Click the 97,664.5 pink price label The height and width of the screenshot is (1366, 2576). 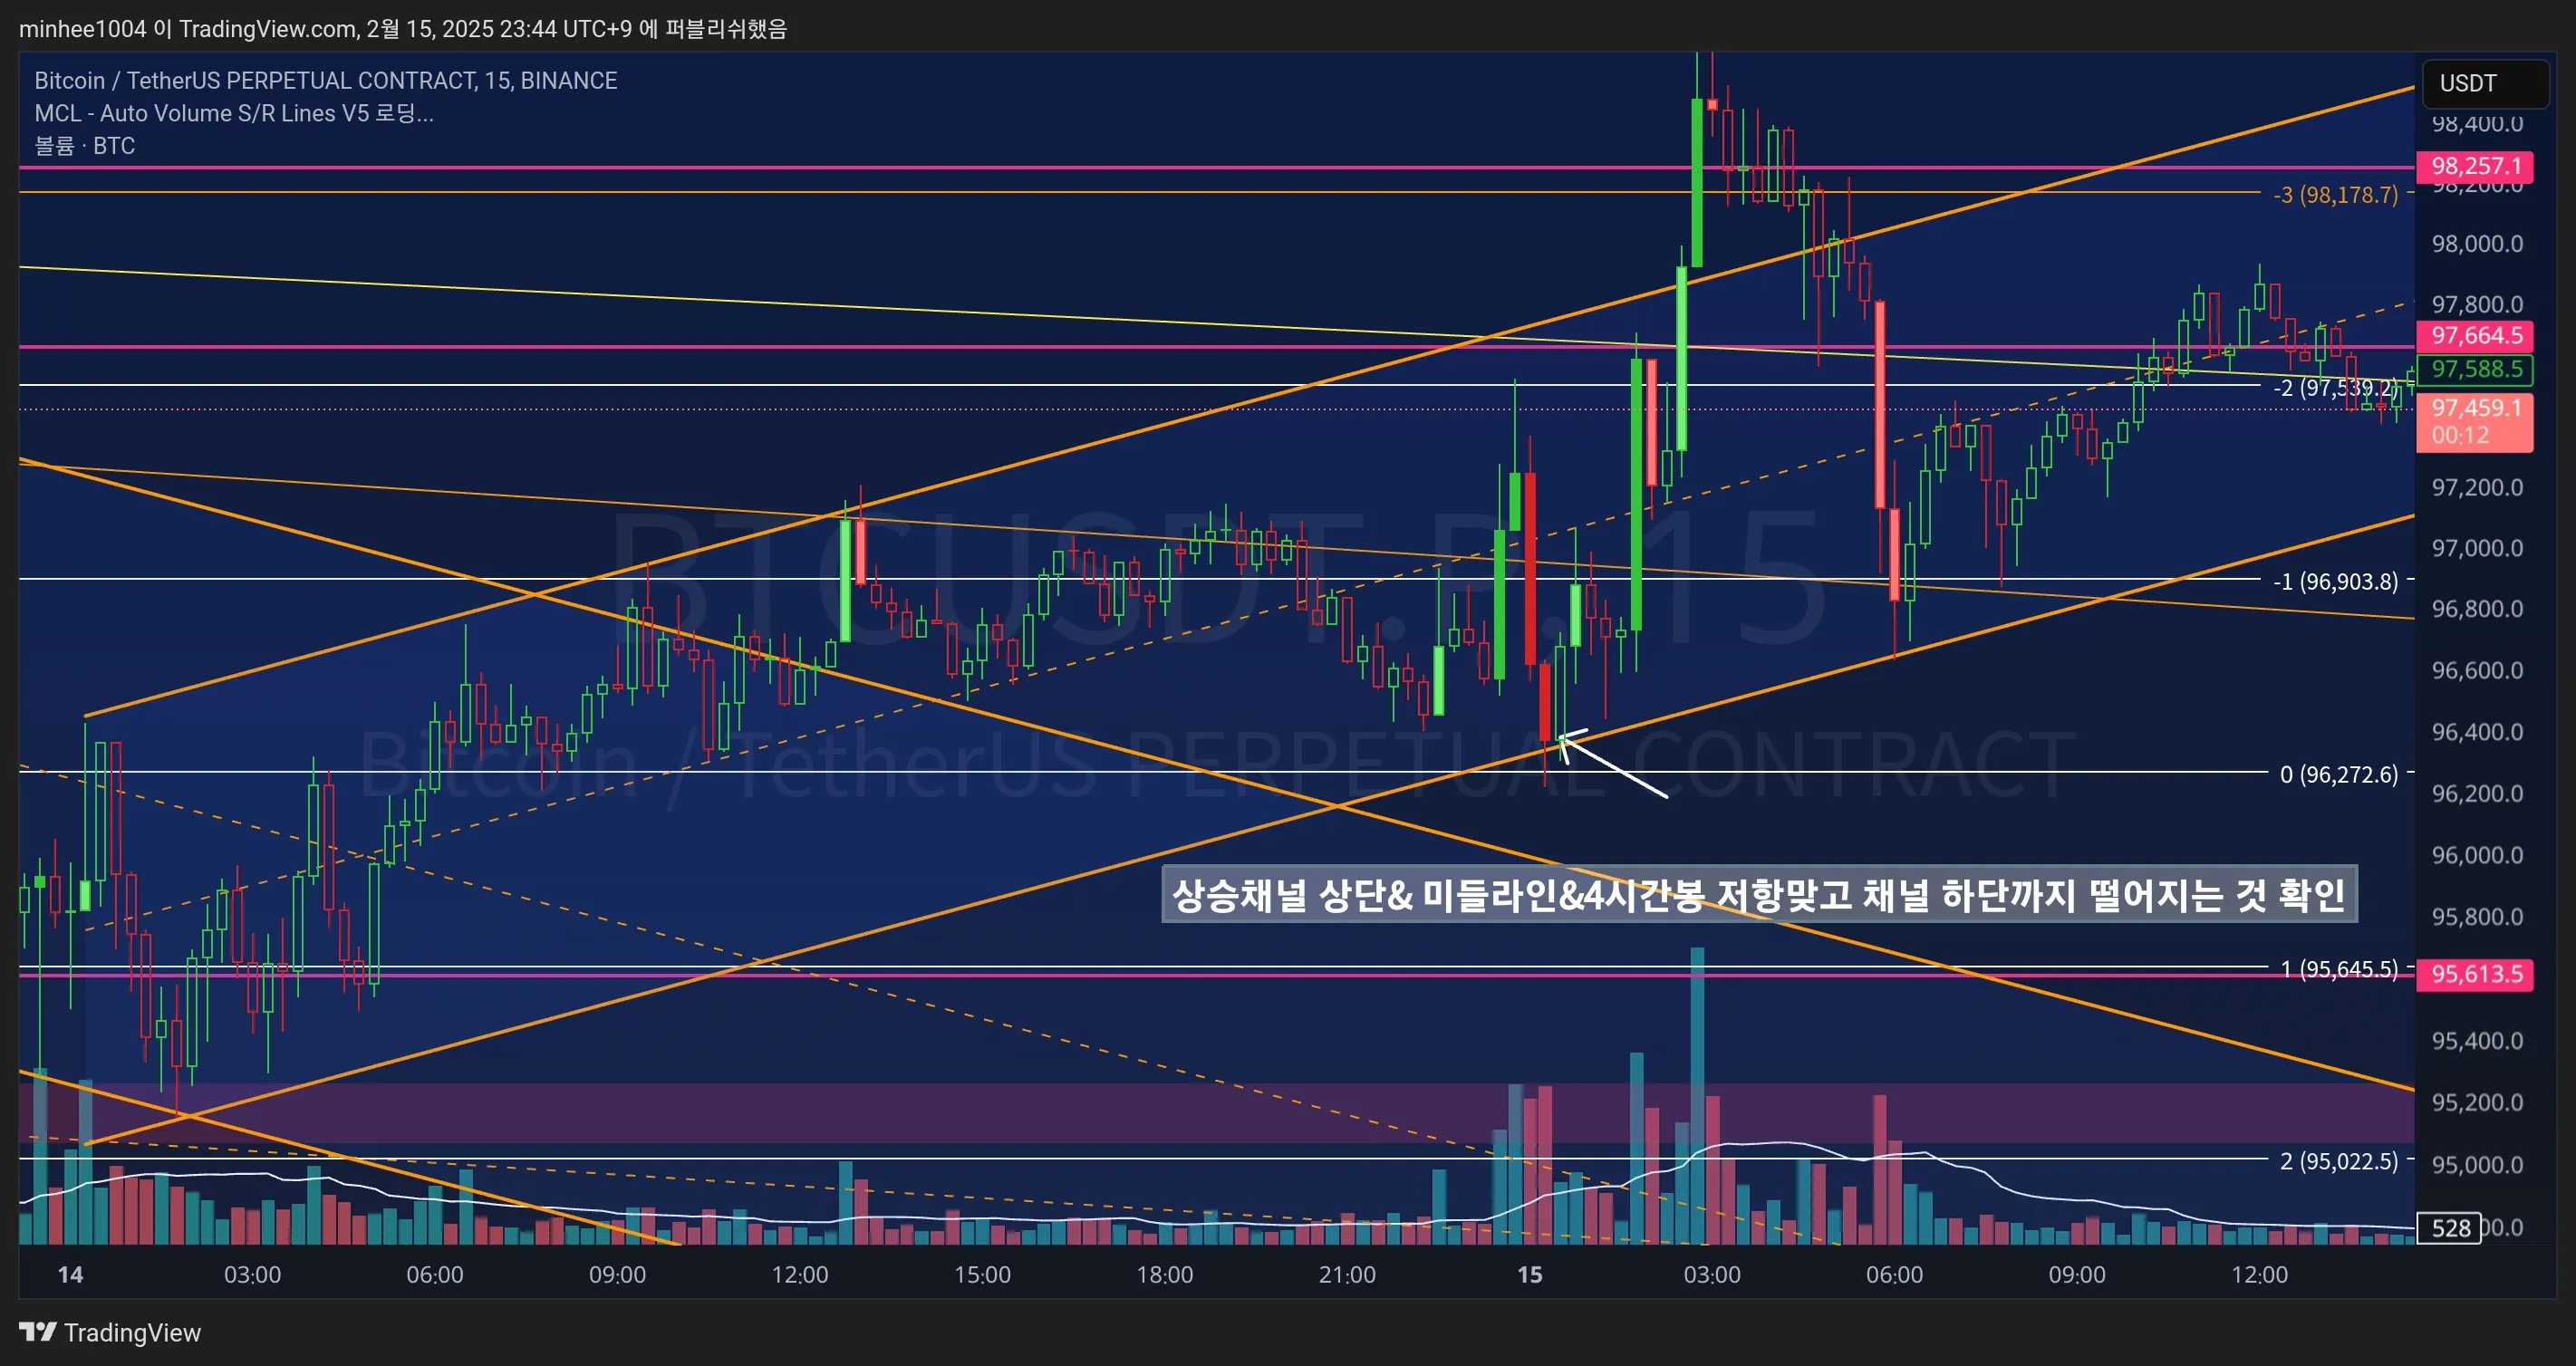click(x=2475, y=335)
